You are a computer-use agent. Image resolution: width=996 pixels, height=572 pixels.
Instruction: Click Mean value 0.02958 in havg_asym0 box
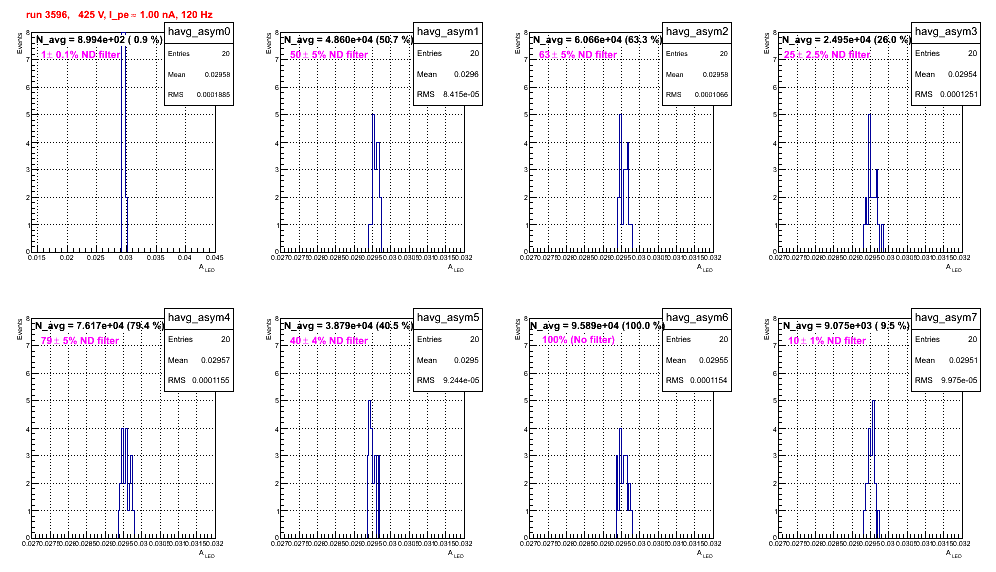pyautogui.click(x=217, y=74)
